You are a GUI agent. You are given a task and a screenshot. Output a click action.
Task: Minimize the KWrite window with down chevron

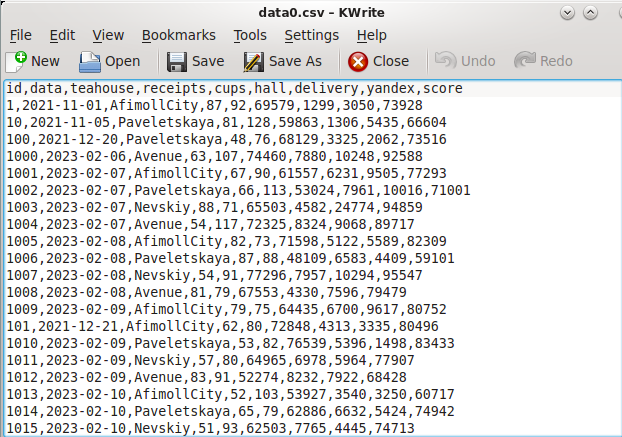[567, 13]
